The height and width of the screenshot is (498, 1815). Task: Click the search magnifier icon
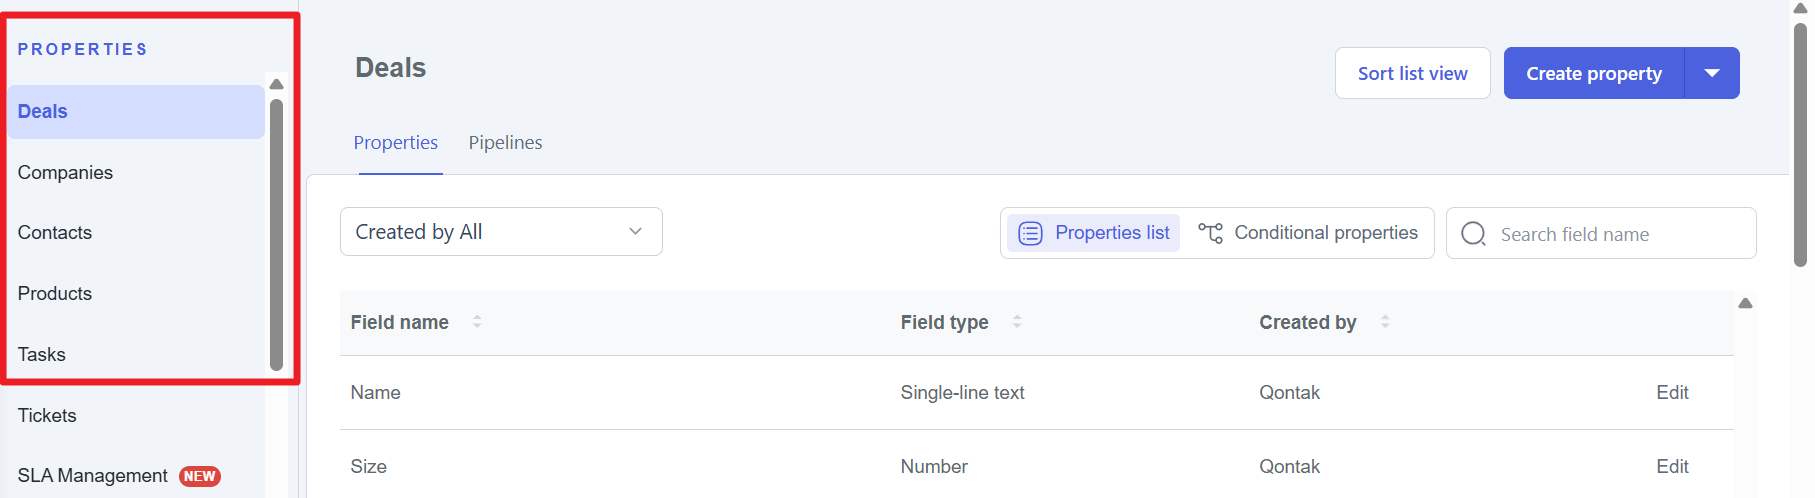click(1473, 234)
